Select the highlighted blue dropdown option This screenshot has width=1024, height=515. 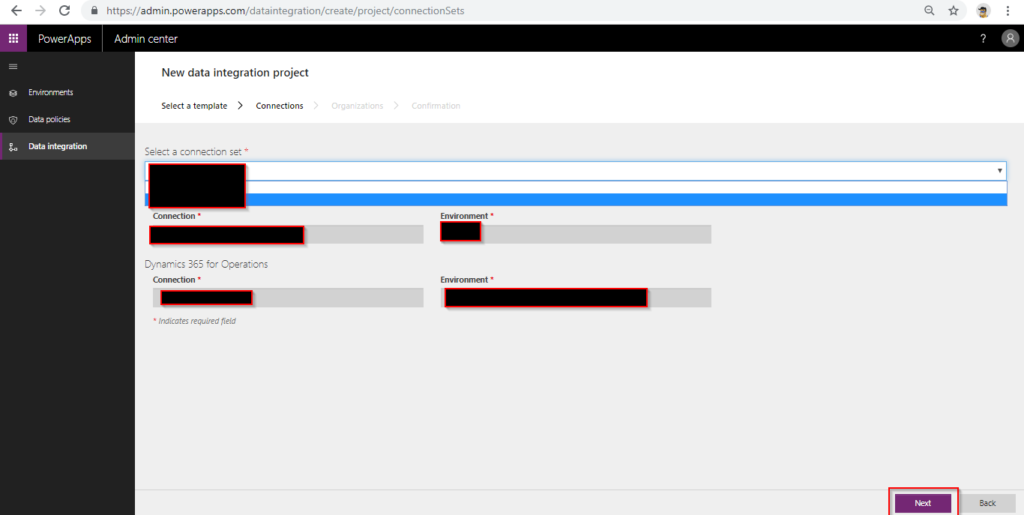[575, 200]
